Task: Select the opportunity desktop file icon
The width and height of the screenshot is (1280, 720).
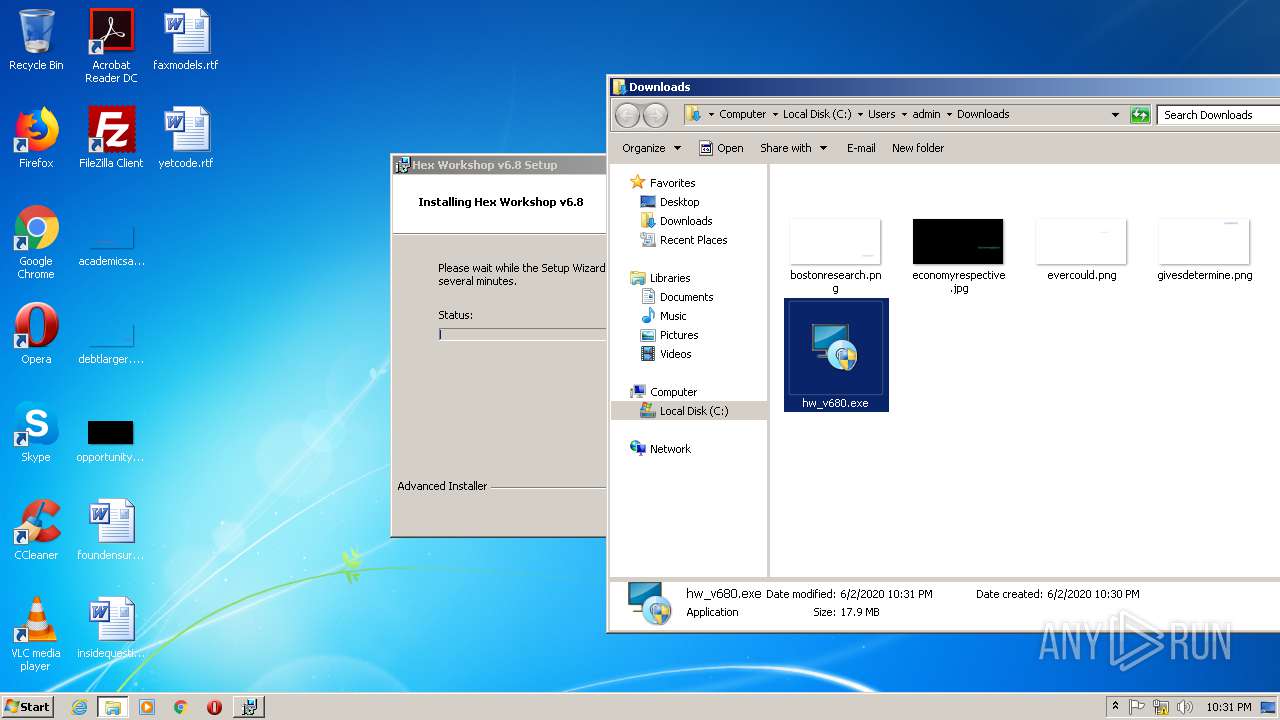Action: [111, 440]
